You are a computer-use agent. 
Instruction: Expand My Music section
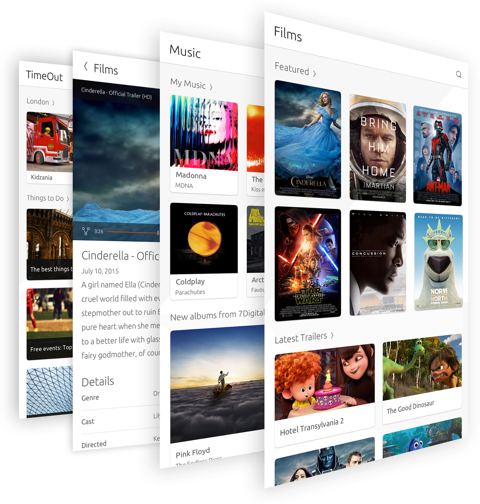(x=191, y=84)
